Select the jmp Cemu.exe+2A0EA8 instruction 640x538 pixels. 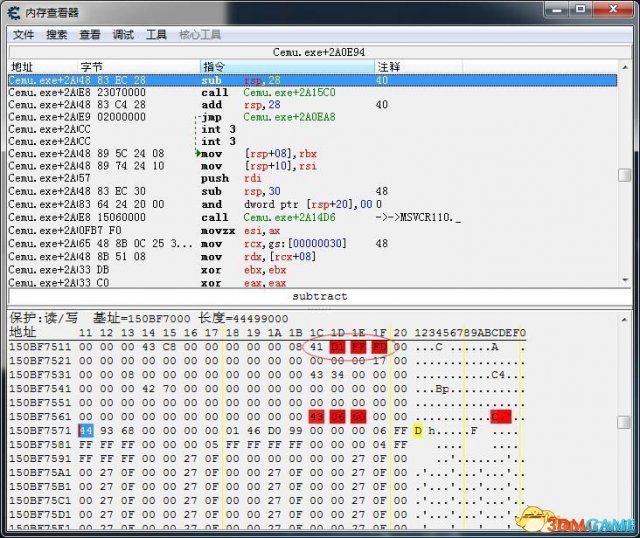313,117
